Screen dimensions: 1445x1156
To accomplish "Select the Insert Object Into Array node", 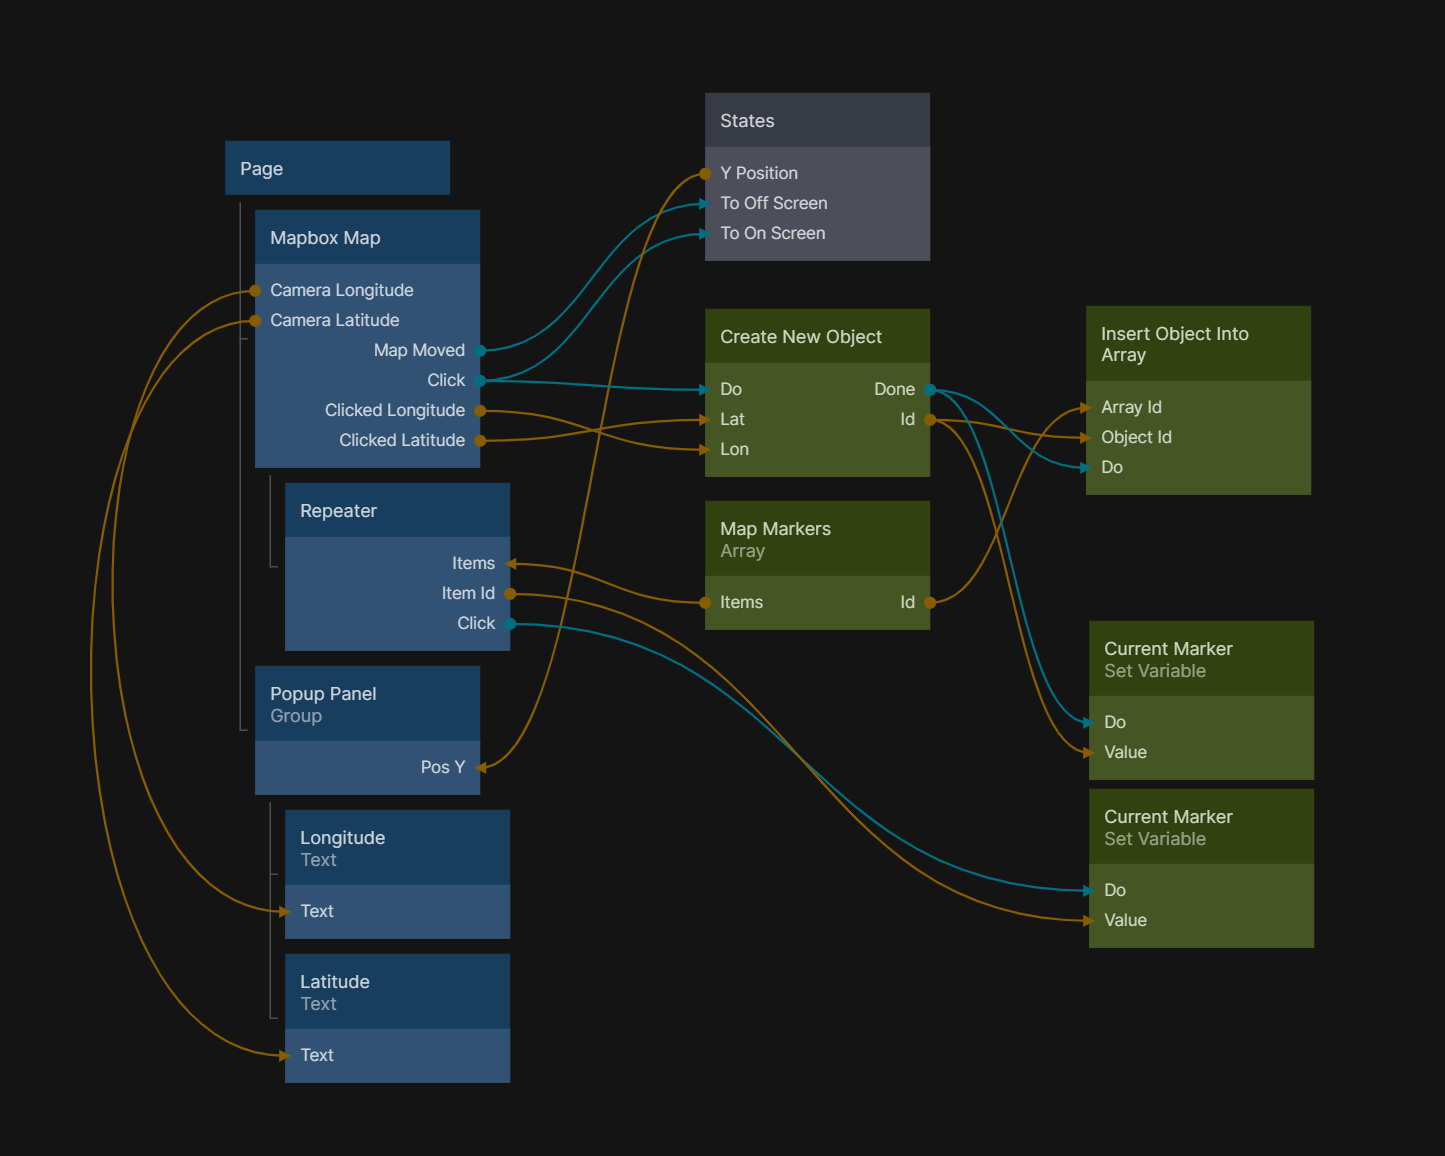I will (x=1198, y=344).
